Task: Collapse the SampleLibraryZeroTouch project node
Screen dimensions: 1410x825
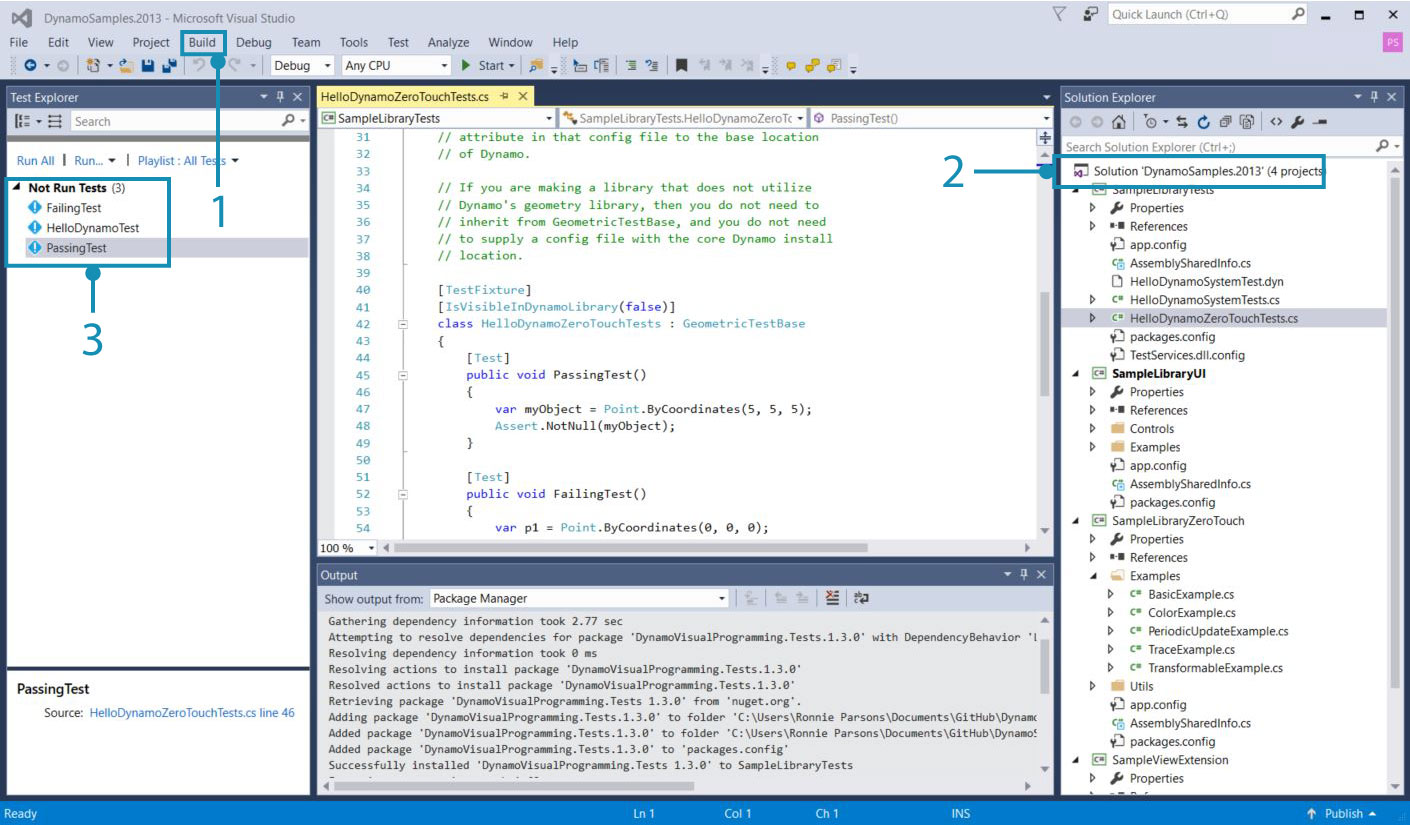Action: (x=1075, y=521)
